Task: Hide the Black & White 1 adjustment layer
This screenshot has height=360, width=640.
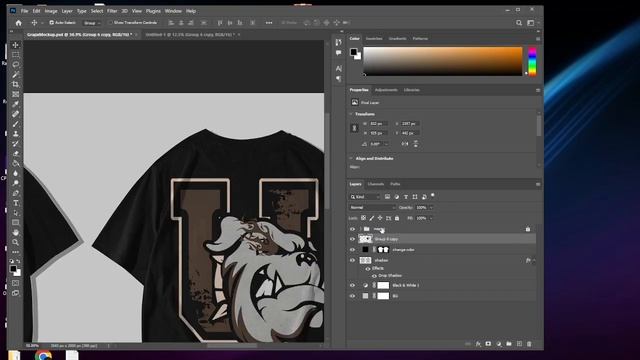Action: click(x=352, y=286)
